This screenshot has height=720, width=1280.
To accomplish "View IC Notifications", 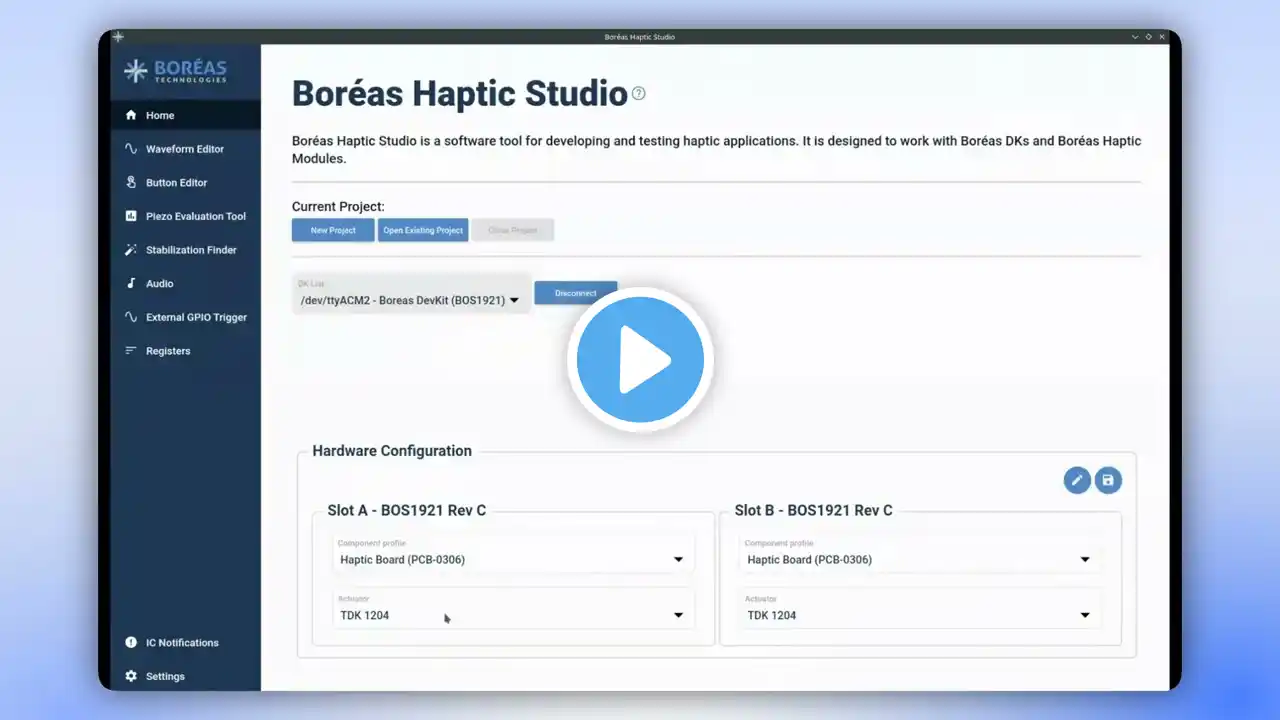I will tap(186, 643).
